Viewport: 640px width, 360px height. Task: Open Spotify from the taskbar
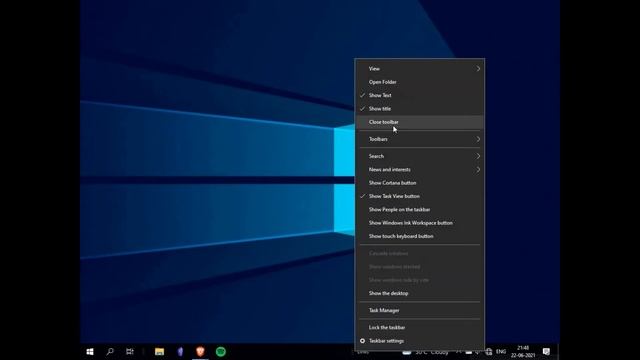point(221,351)
